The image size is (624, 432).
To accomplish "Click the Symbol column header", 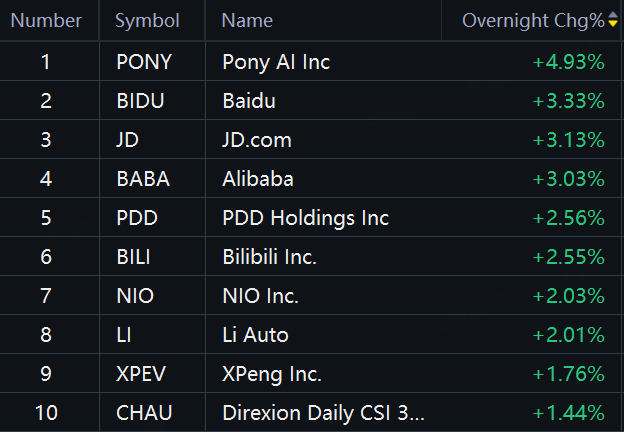I will [147, 21].
